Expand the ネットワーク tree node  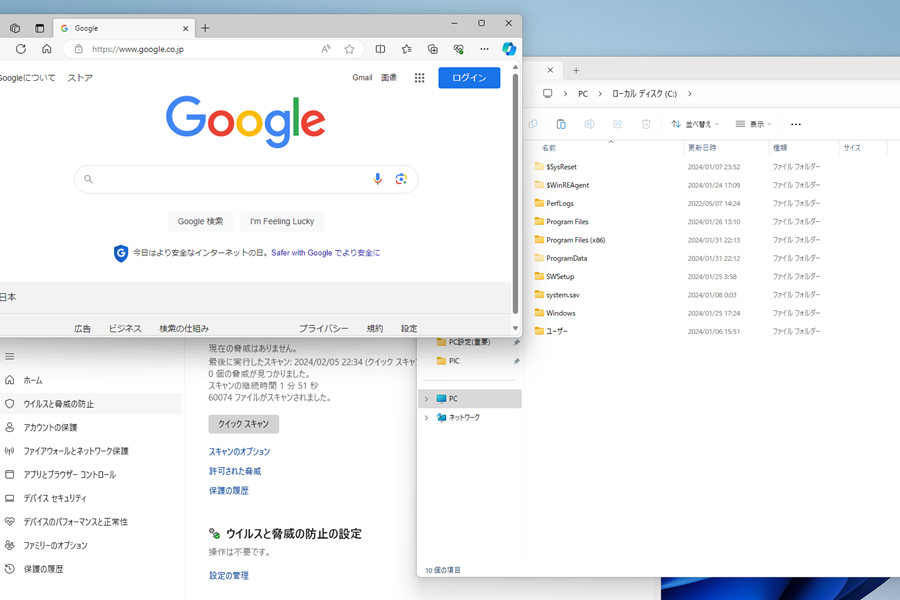pyautogui.click(x=427, y=417)
